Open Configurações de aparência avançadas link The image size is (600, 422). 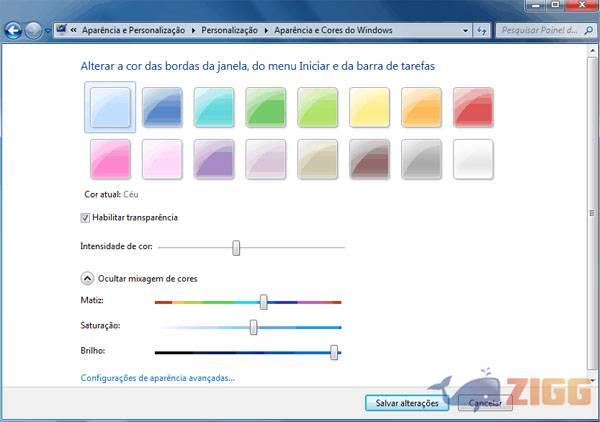[x=158, y=378]
